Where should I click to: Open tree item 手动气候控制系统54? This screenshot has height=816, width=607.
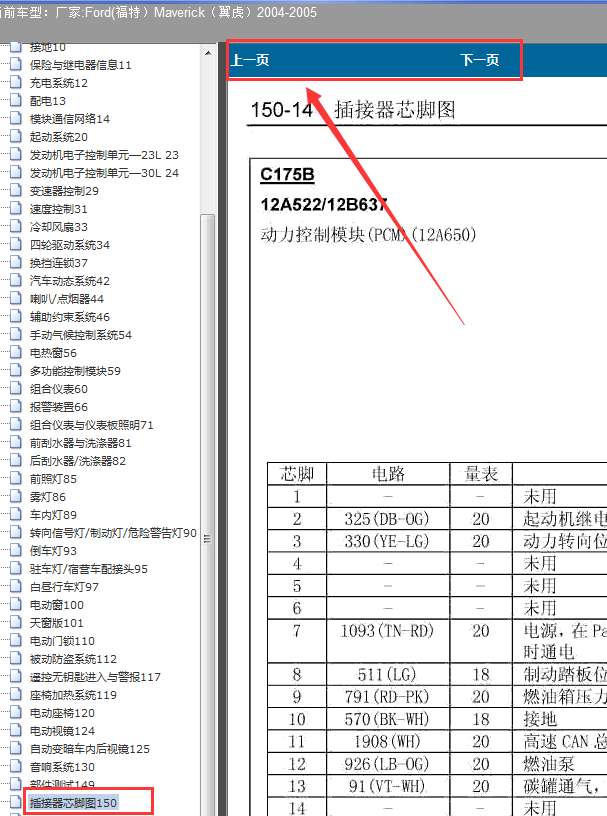pos(81,335)
